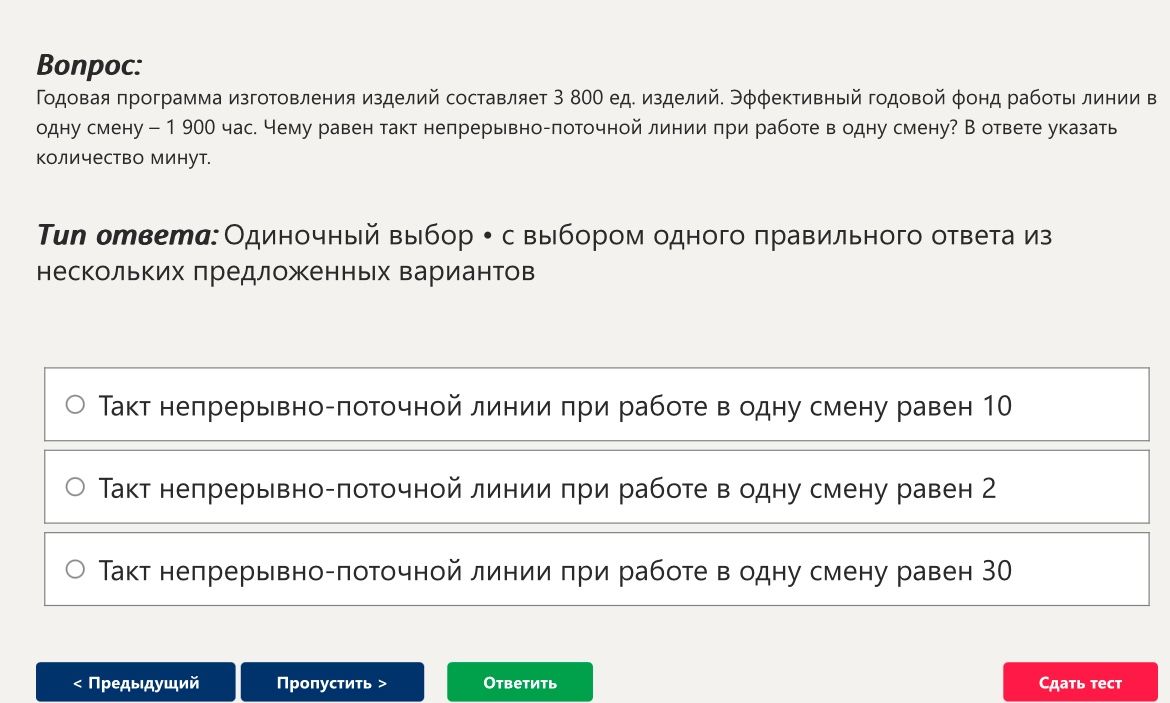Select the radio button for answer 10
Screen dimensions: 1170x703
tap(75, 404)
